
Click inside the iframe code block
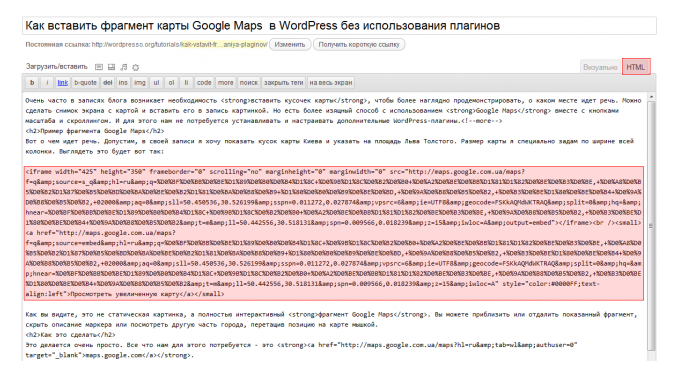coord(334,233)
